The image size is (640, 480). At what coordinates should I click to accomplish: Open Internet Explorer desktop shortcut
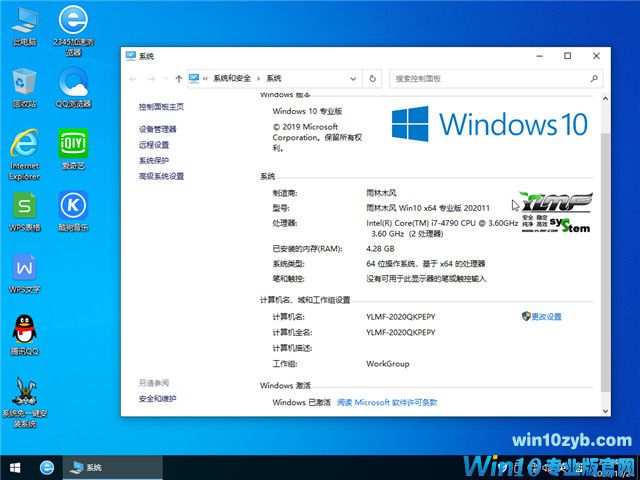(x=24, y=155)
